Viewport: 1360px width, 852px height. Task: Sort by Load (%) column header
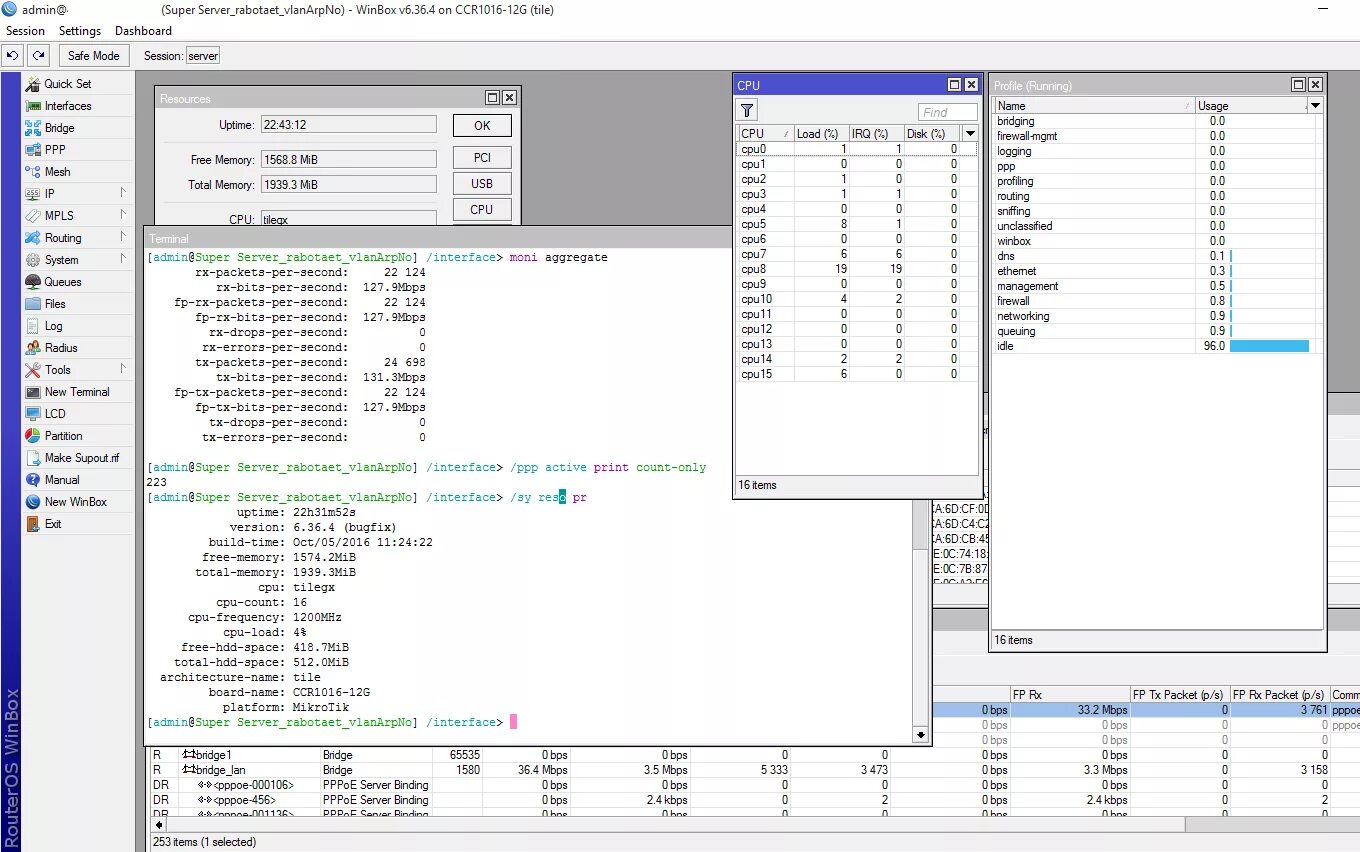coord(820,134)
